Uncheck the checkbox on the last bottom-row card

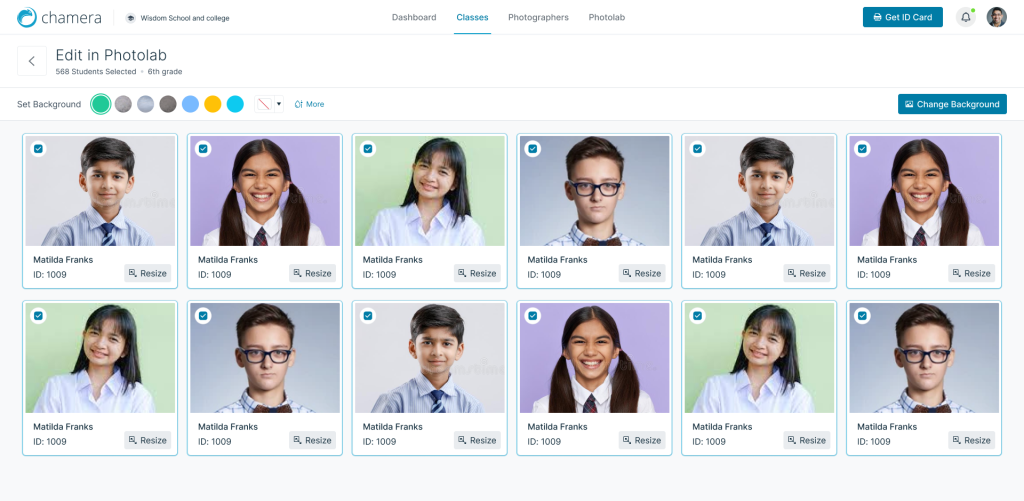pyautogui.click(x=862, y=316)
